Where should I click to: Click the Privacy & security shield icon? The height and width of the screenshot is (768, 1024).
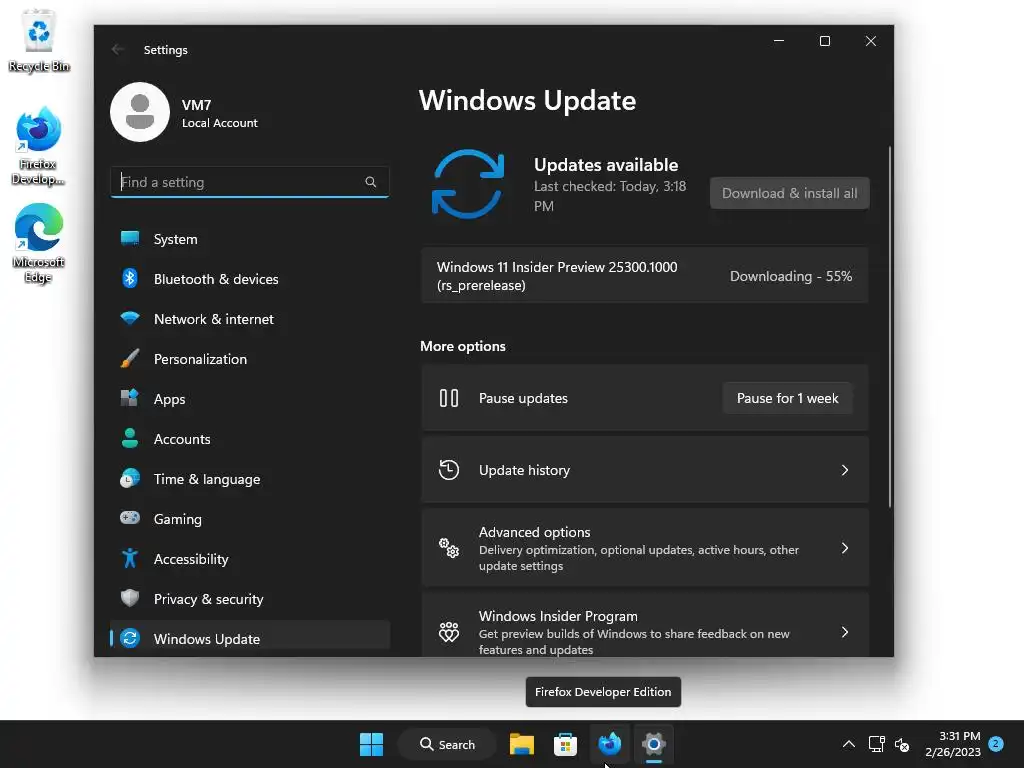(130, 598)
